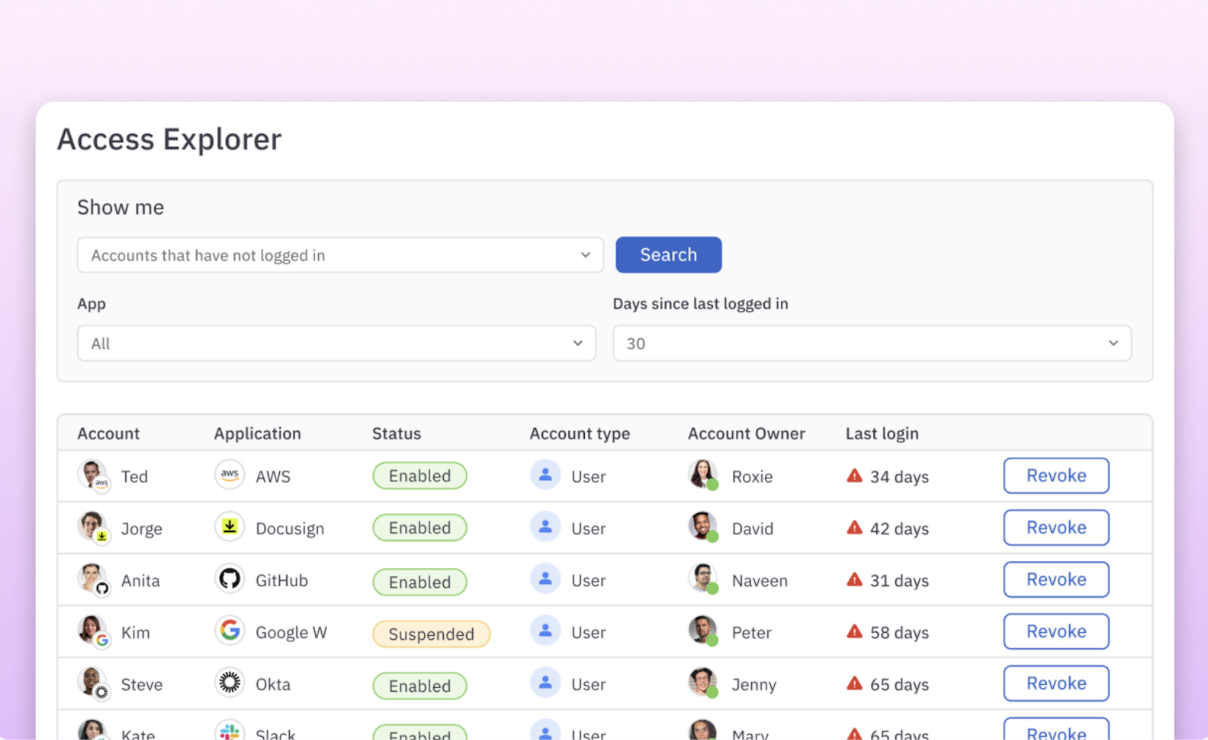Click Jorge's account avatar
This screenshot has width=1208, height=740.
click(x=93, y=526)
